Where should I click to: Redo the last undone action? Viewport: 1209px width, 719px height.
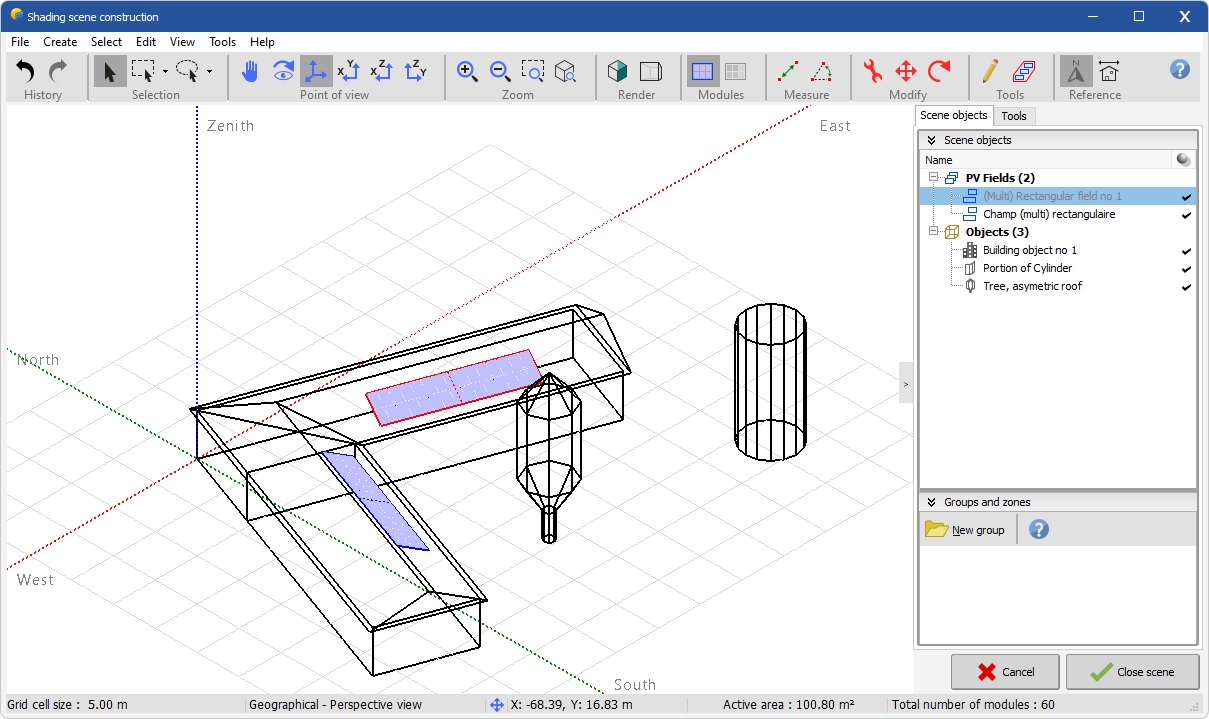tap(58, 71)
